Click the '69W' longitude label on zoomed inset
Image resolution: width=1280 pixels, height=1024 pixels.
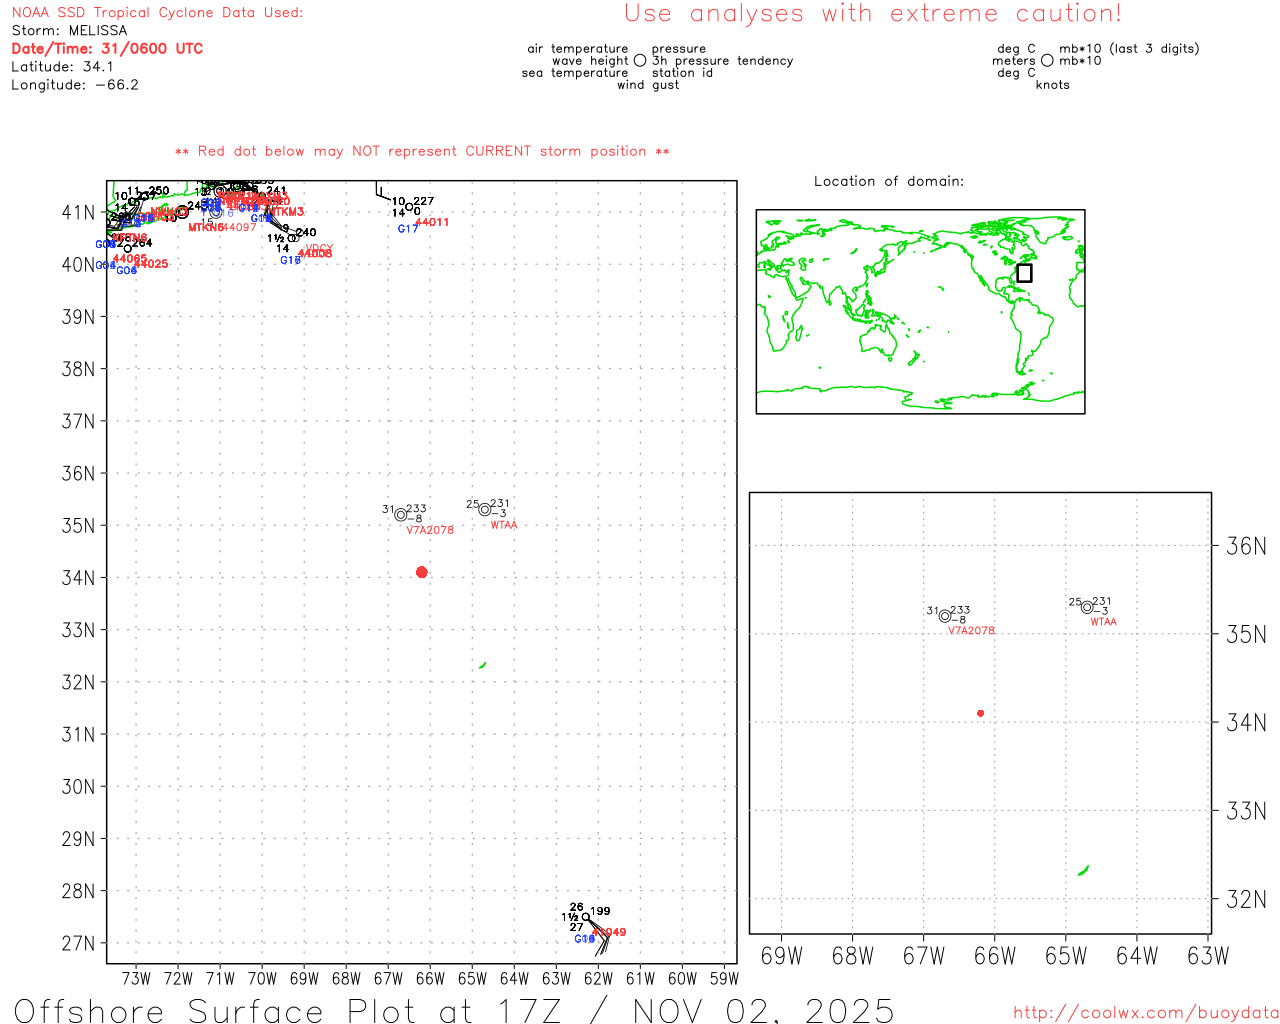tap(782, 956)
